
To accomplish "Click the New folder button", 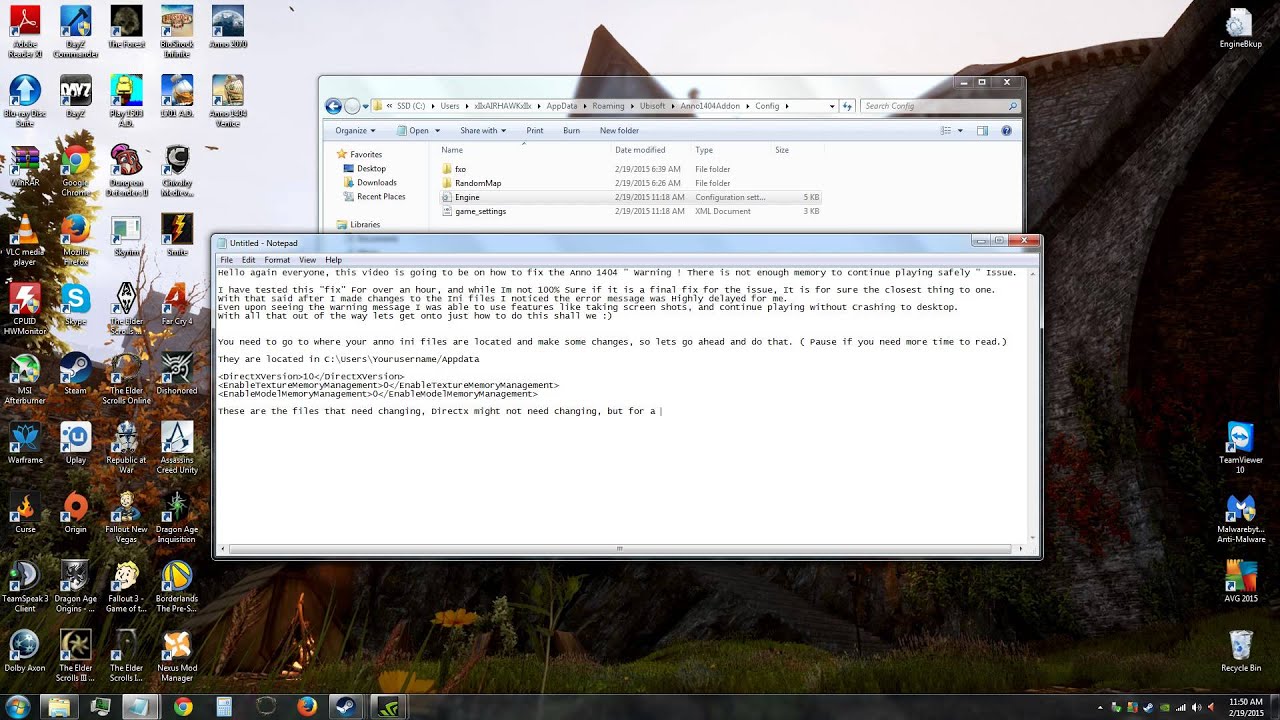I will pyautogui.click(x=619, y=130).
